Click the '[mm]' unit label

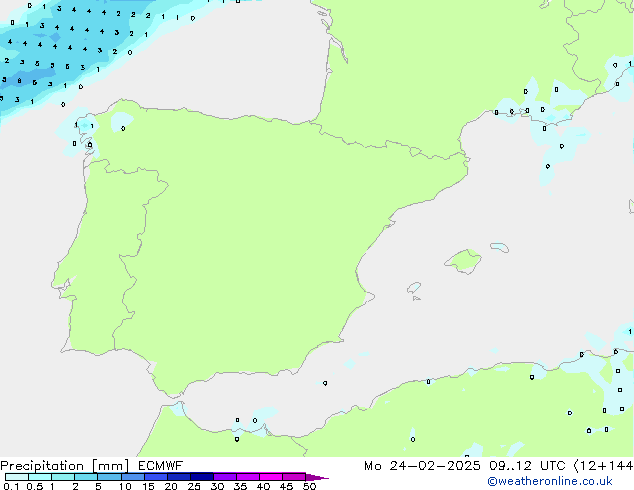coord(111,466)
